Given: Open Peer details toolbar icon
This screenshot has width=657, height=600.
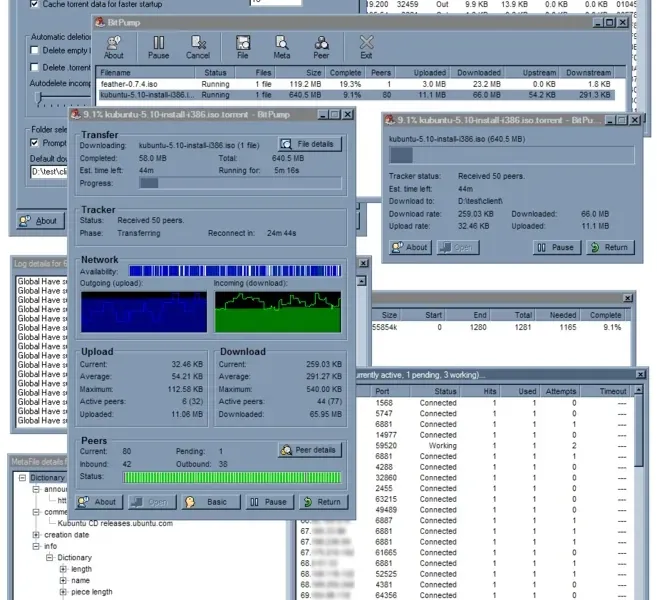Looking at the screenshot, I should point(321,47).
